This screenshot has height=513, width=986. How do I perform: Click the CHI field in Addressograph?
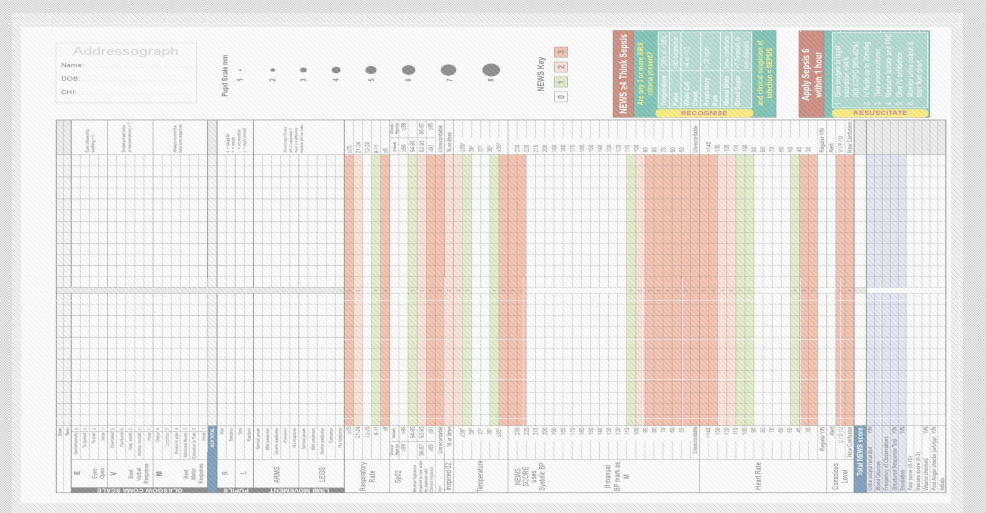click(130, 91)
